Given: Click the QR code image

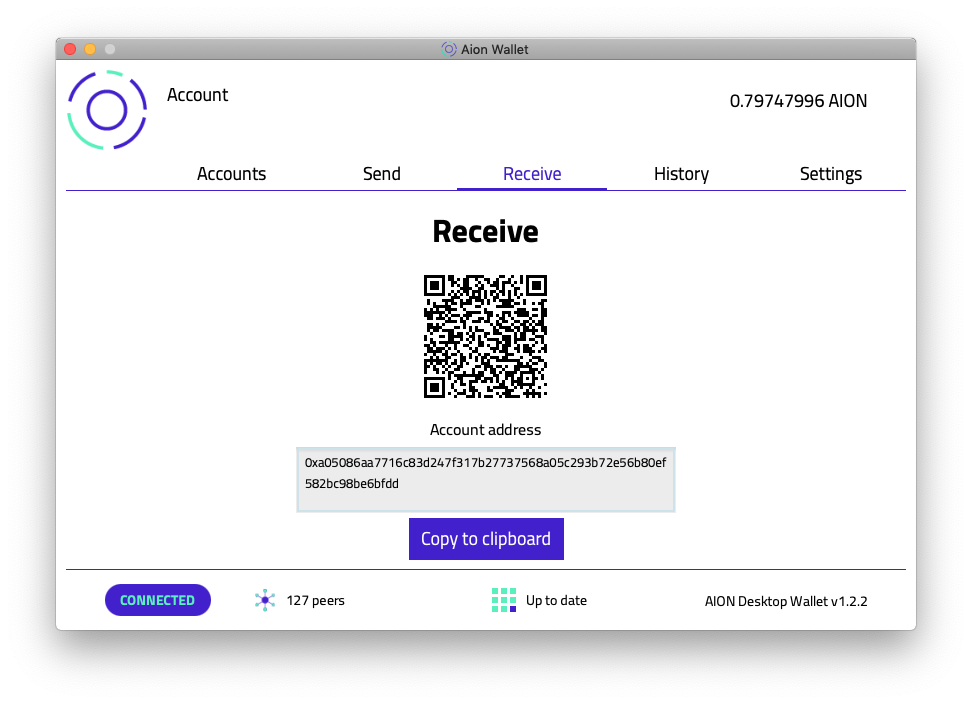Looking at the screenshot, I should 485,336.
